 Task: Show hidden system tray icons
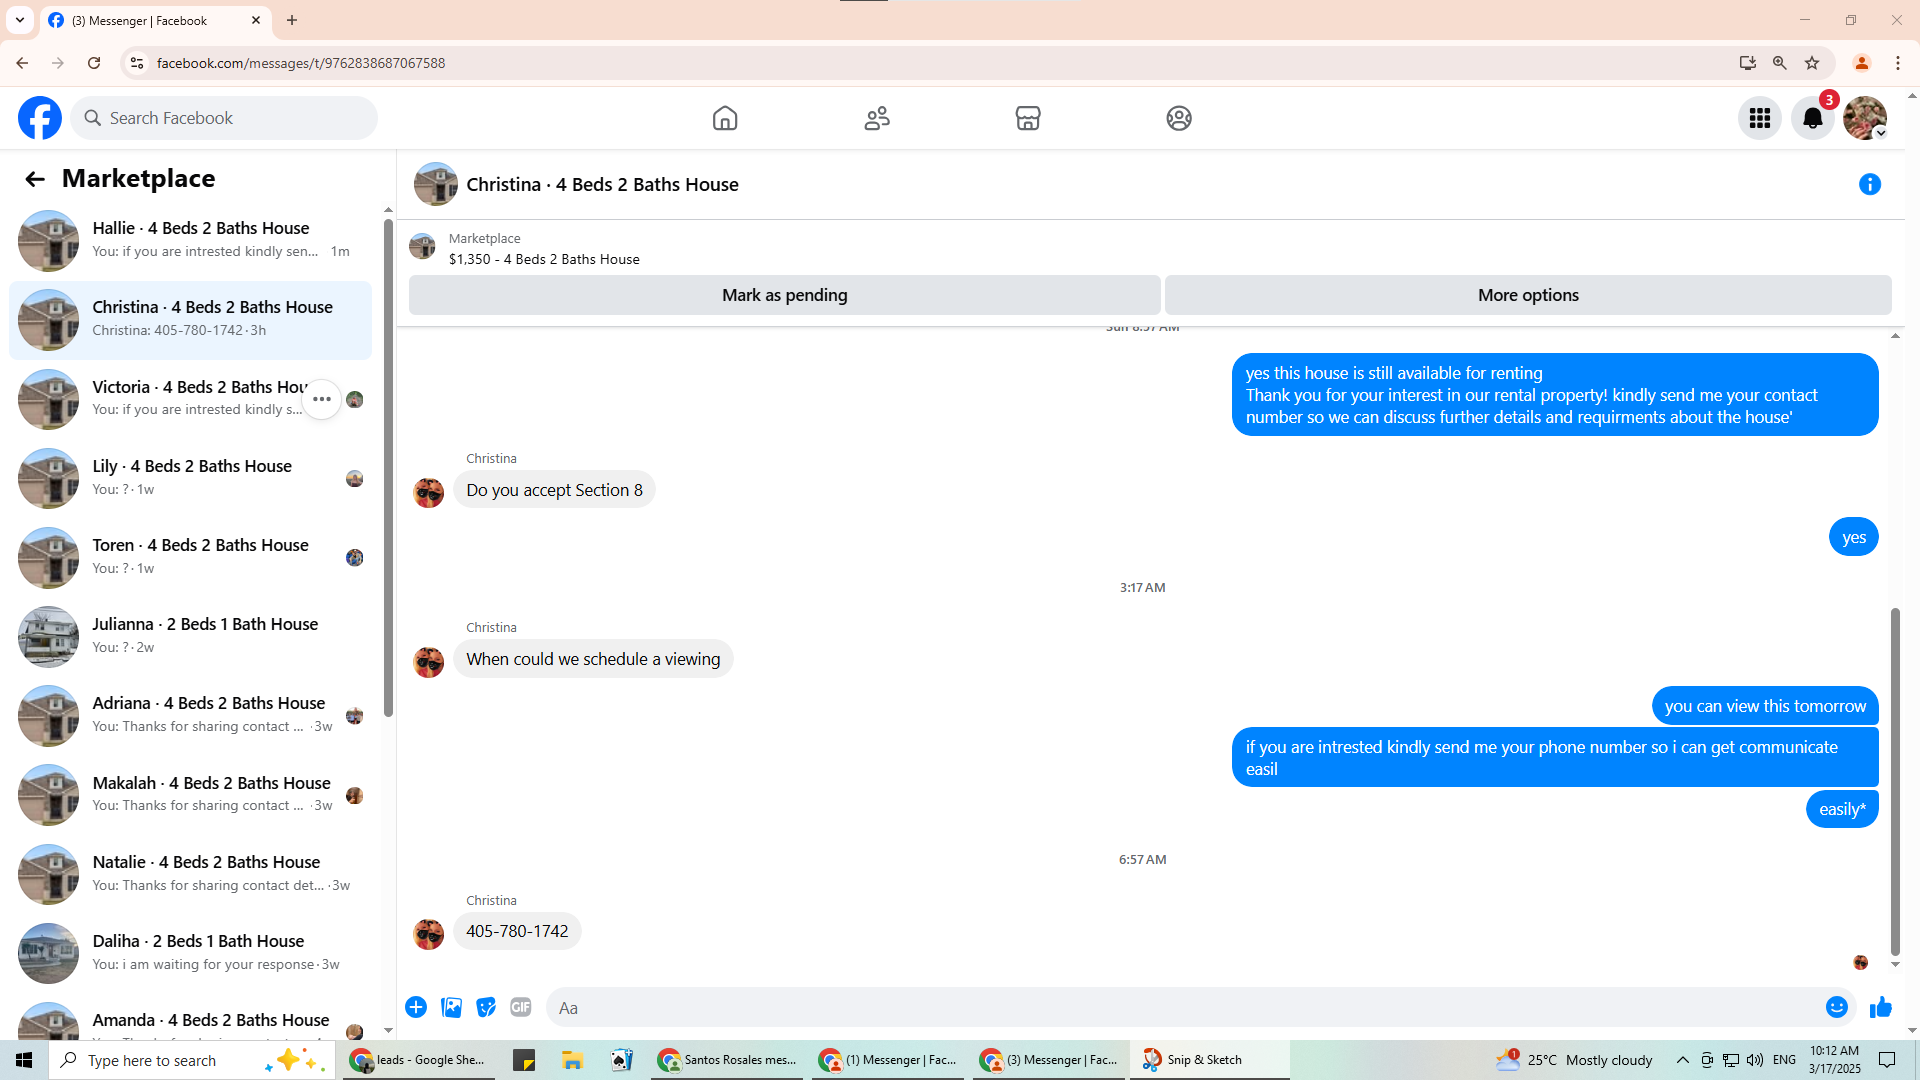pos(1683,1060)
